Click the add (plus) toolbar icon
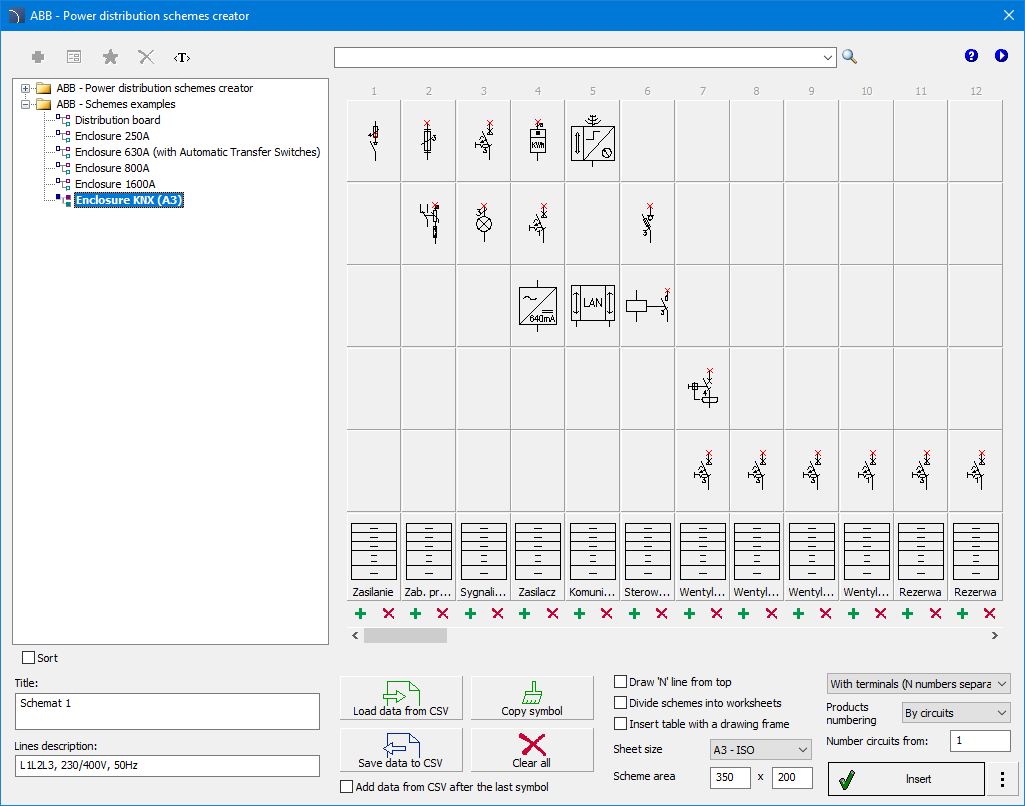 coord(38,58)
